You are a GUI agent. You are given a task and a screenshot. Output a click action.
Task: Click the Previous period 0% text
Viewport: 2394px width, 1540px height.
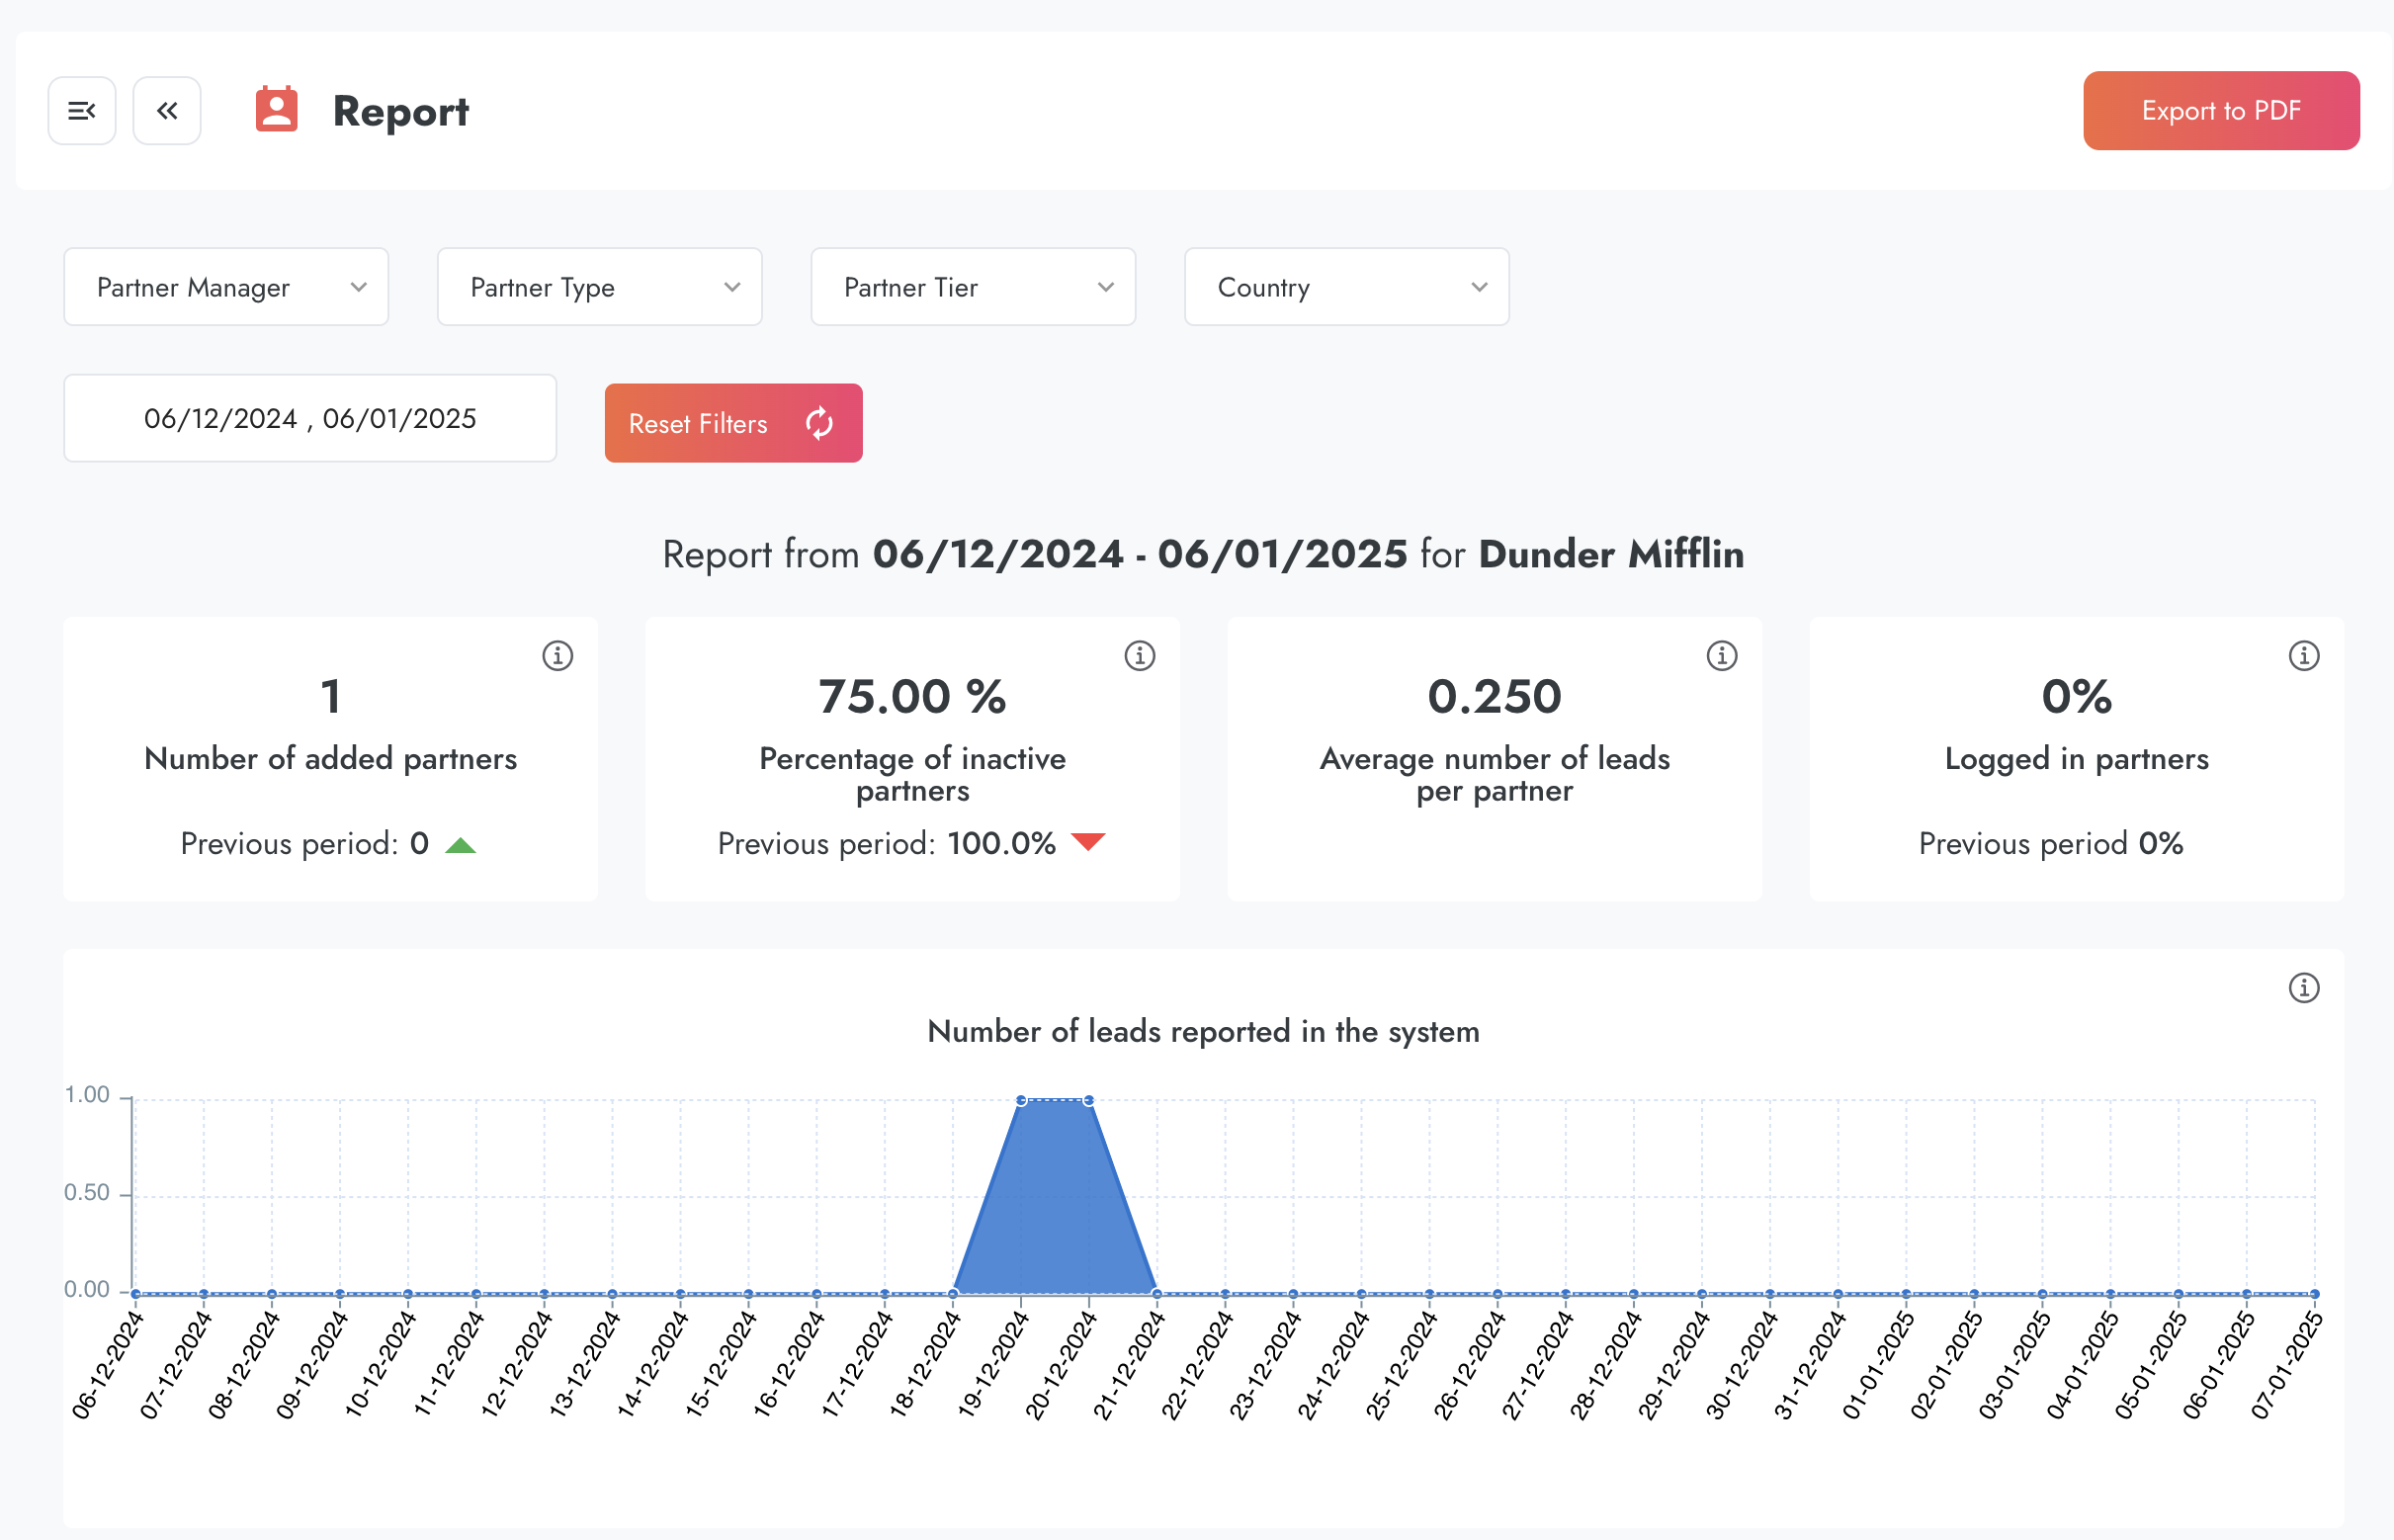pos(2050,844)
